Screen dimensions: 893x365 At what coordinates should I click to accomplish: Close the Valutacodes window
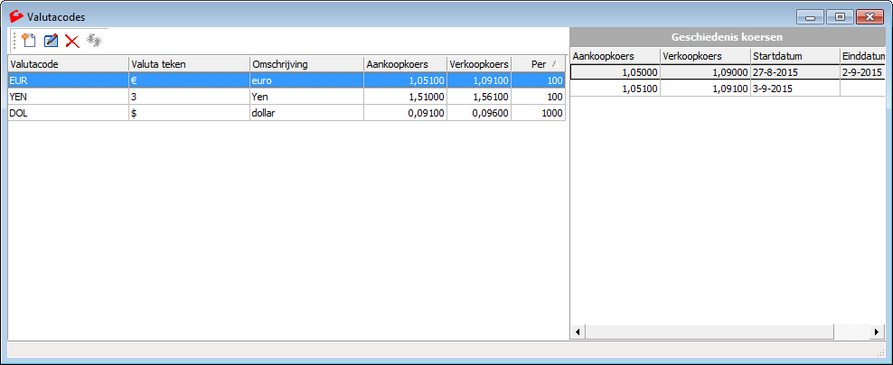pyautogui.click(x=869, y=17)
